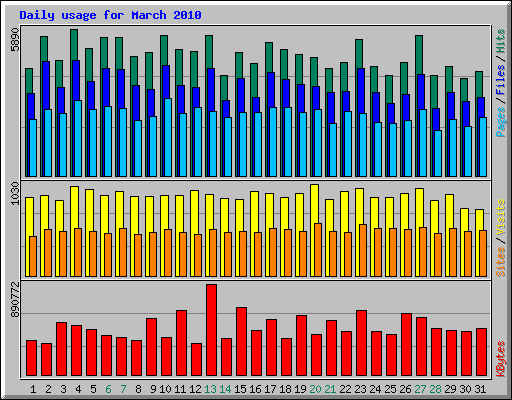Click day 23 on the date axis
This screenshot has width=512, height=400.
point(360,389)
